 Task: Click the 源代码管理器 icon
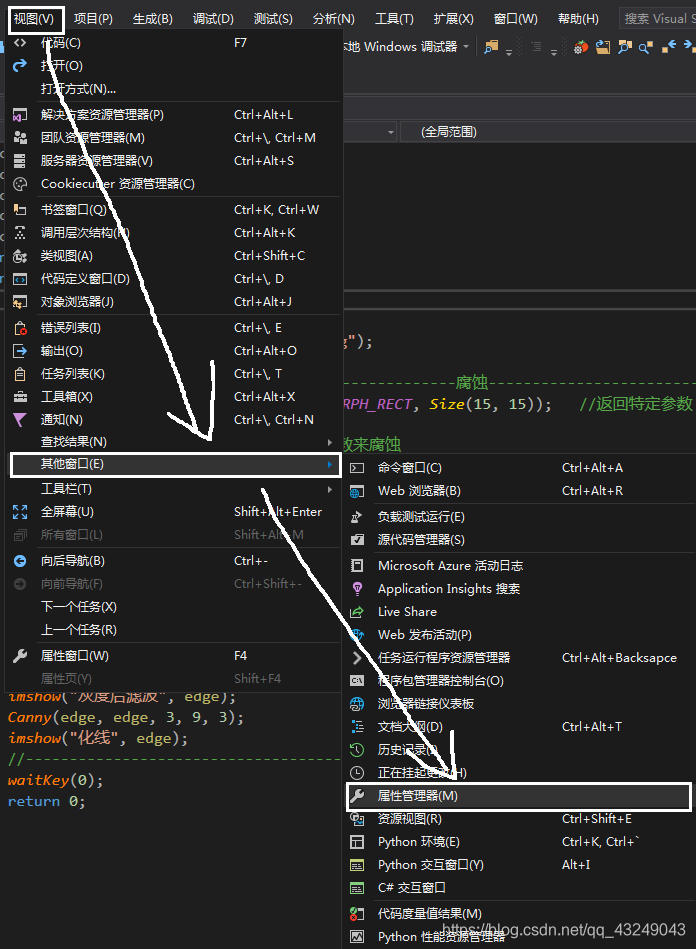click(357, 539)
